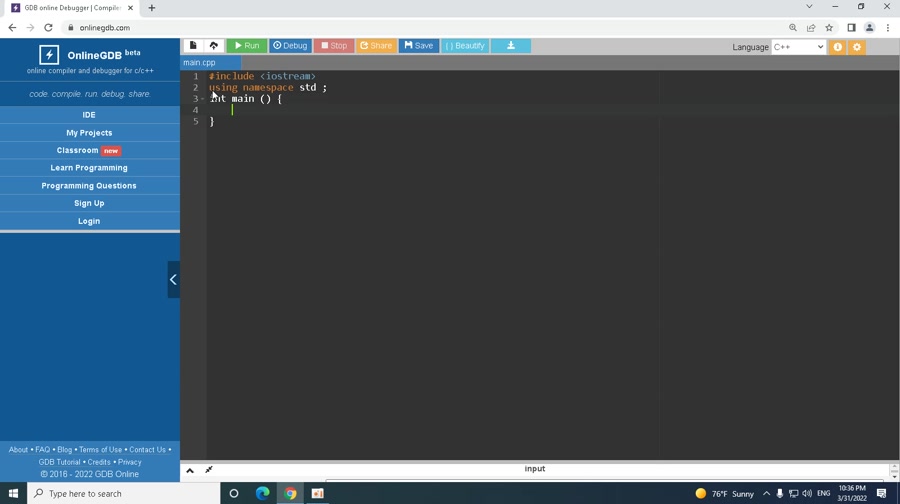
Task: Click the Stop button
Action: (334, 46)
